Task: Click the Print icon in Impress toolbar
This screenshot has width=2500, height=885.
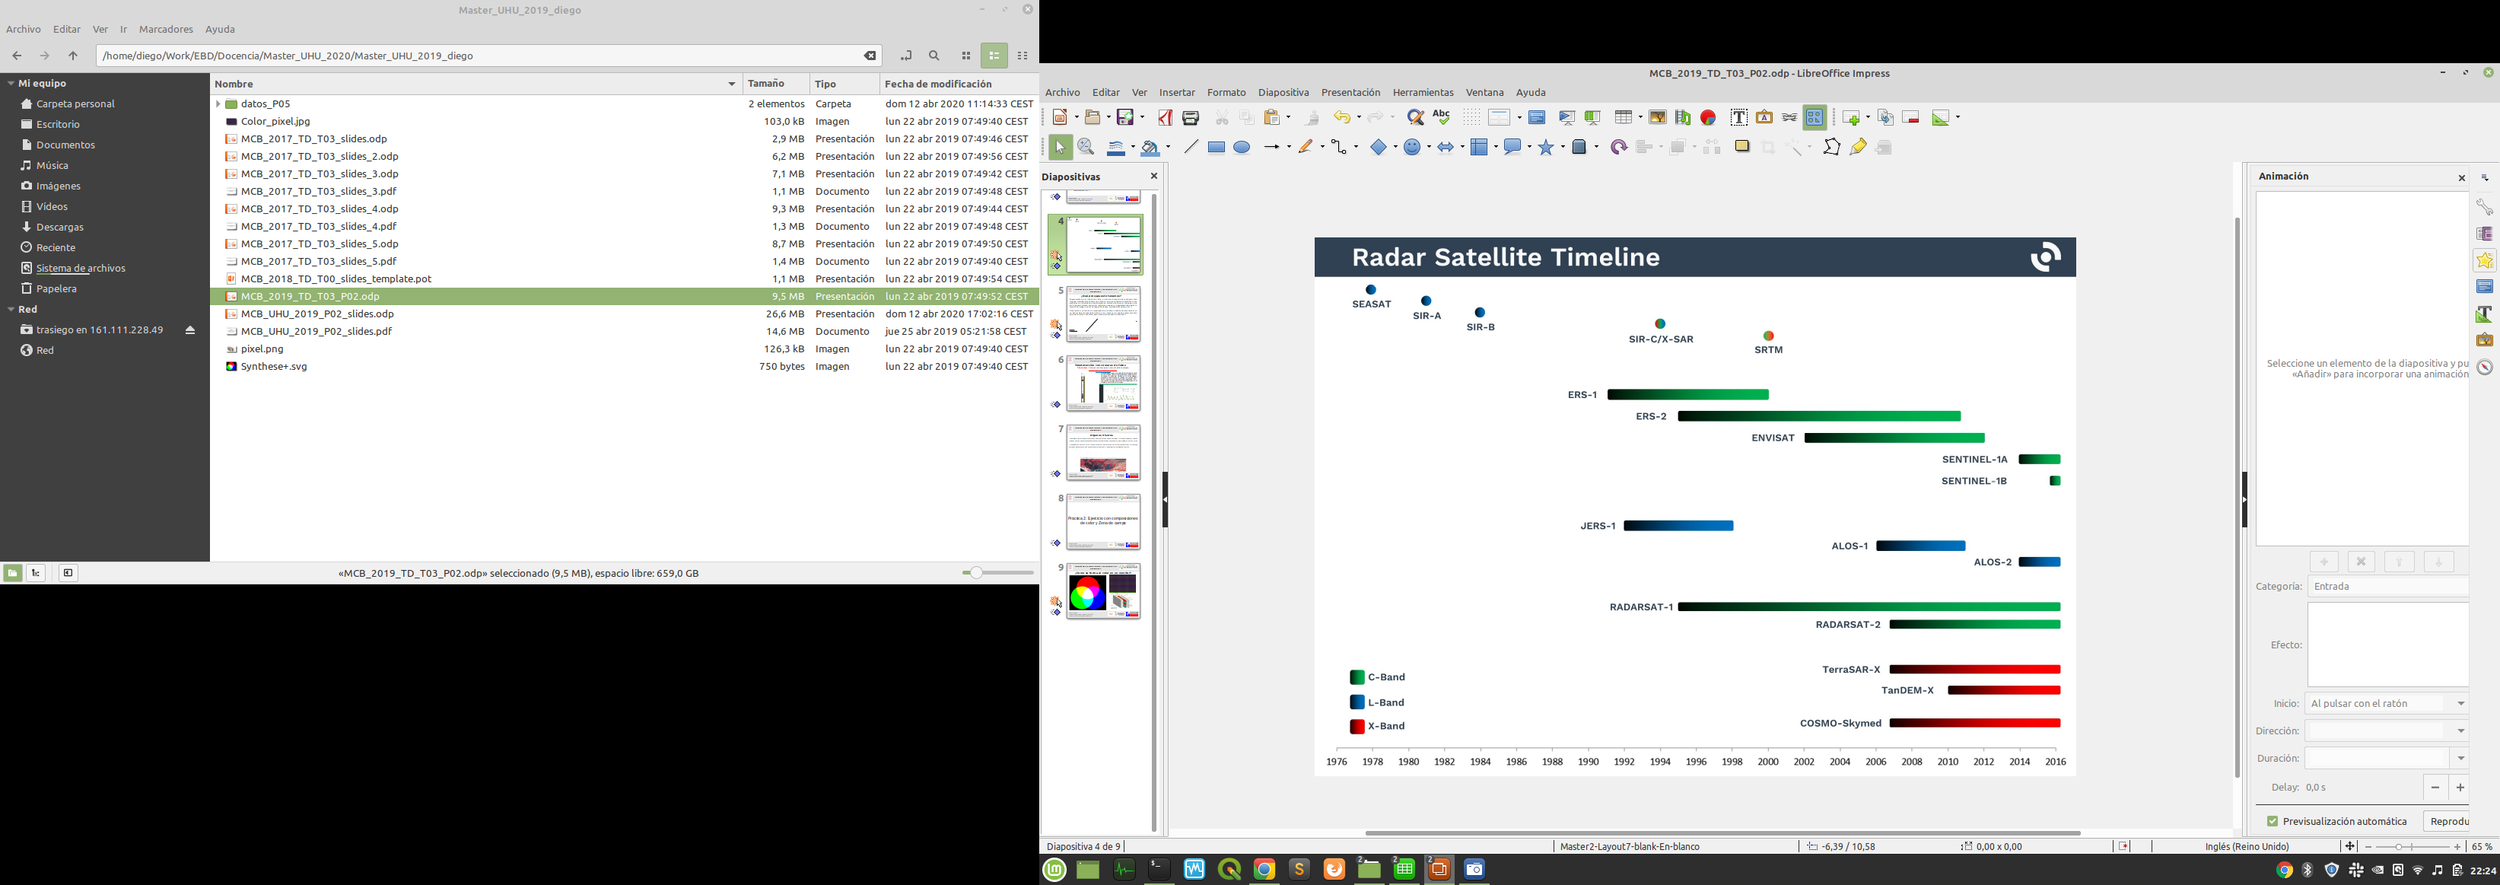Action: click(1190, 118)
